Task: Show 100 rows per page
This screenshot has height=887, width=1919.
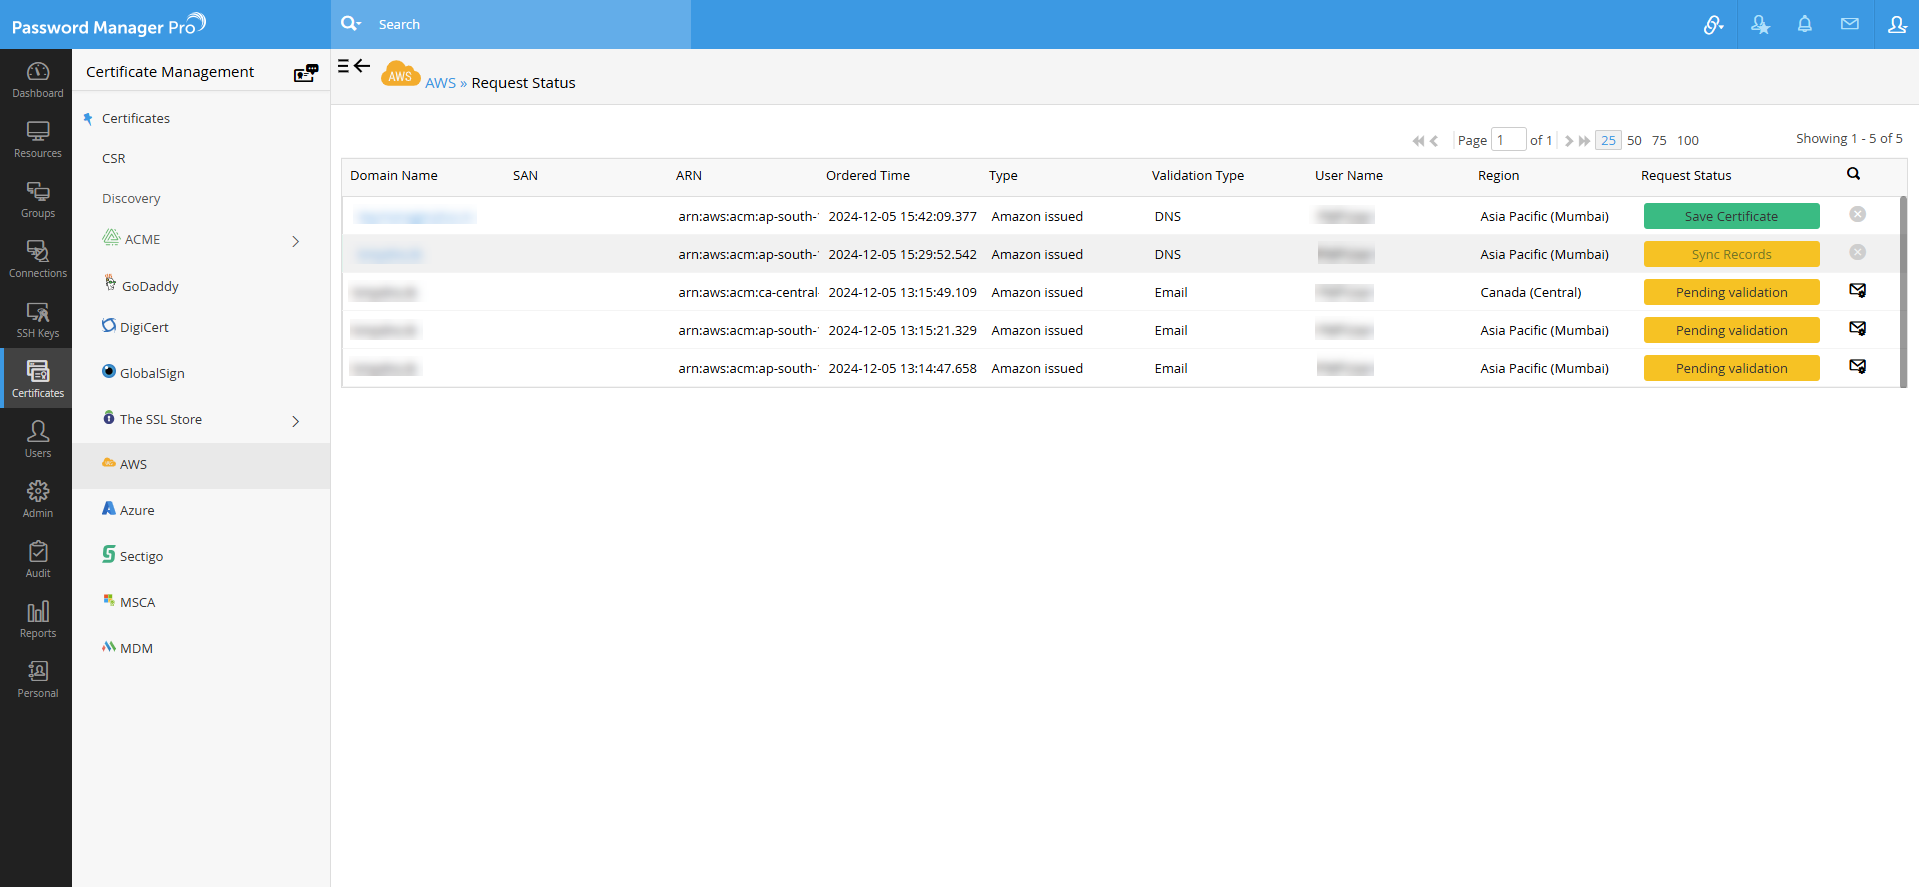Action: point(1688,140)
